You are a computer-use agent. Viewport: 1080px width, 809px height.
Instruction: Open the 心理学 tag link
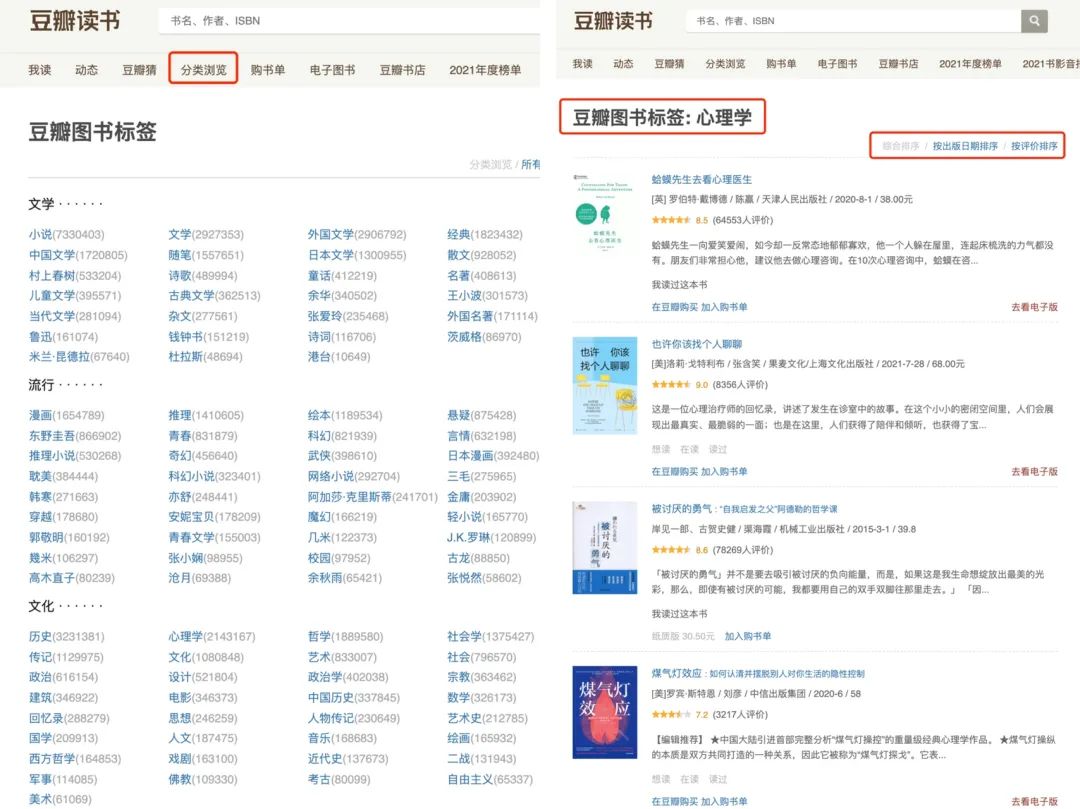[185, 636]
